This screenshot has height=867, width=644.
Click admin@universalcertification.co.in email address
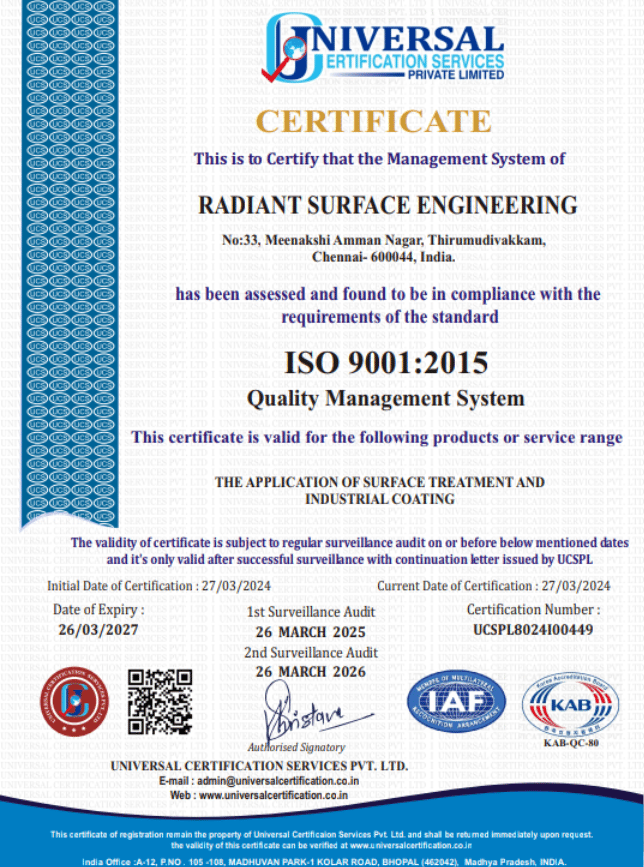278,781
